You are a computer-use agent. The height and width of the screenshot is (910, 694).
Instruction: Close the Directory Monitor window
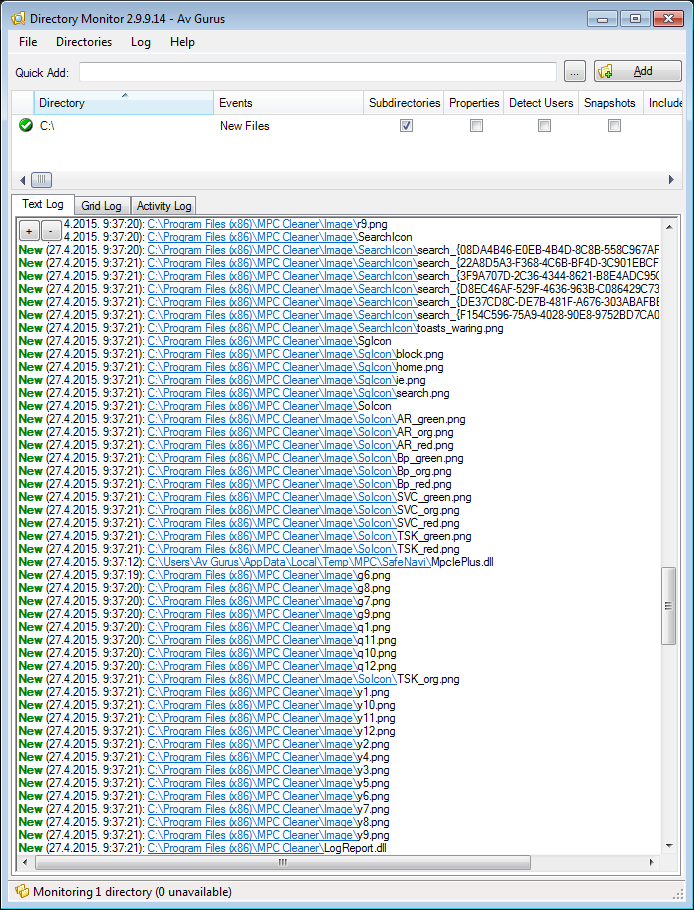pyautogui.click(x=668, y=19)
